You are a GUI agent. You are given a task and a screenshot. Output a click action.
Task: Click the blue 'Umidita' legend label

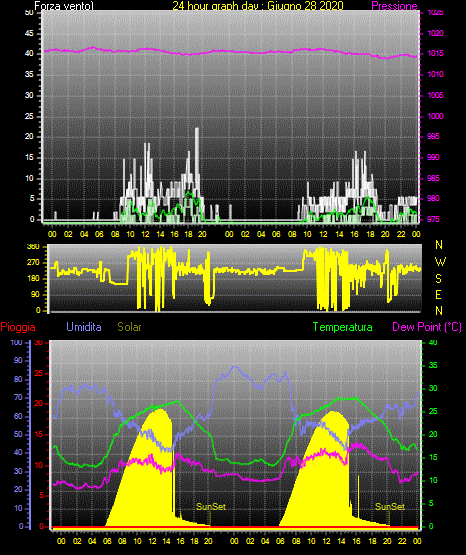(x=84, y=327)
